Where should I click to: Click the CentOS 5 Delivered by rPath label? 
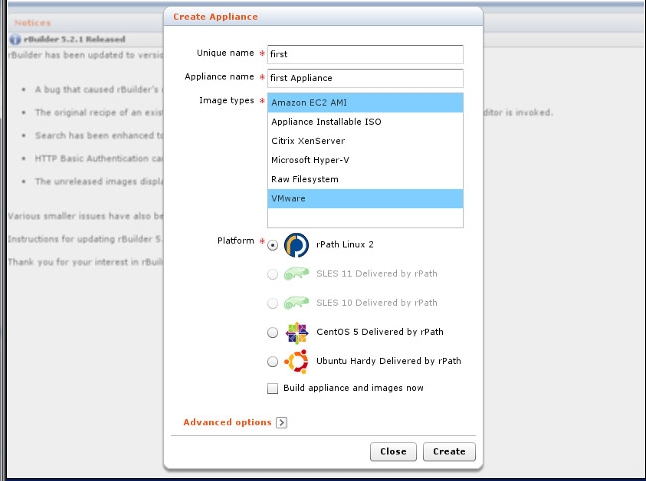(x=380, y=332)
